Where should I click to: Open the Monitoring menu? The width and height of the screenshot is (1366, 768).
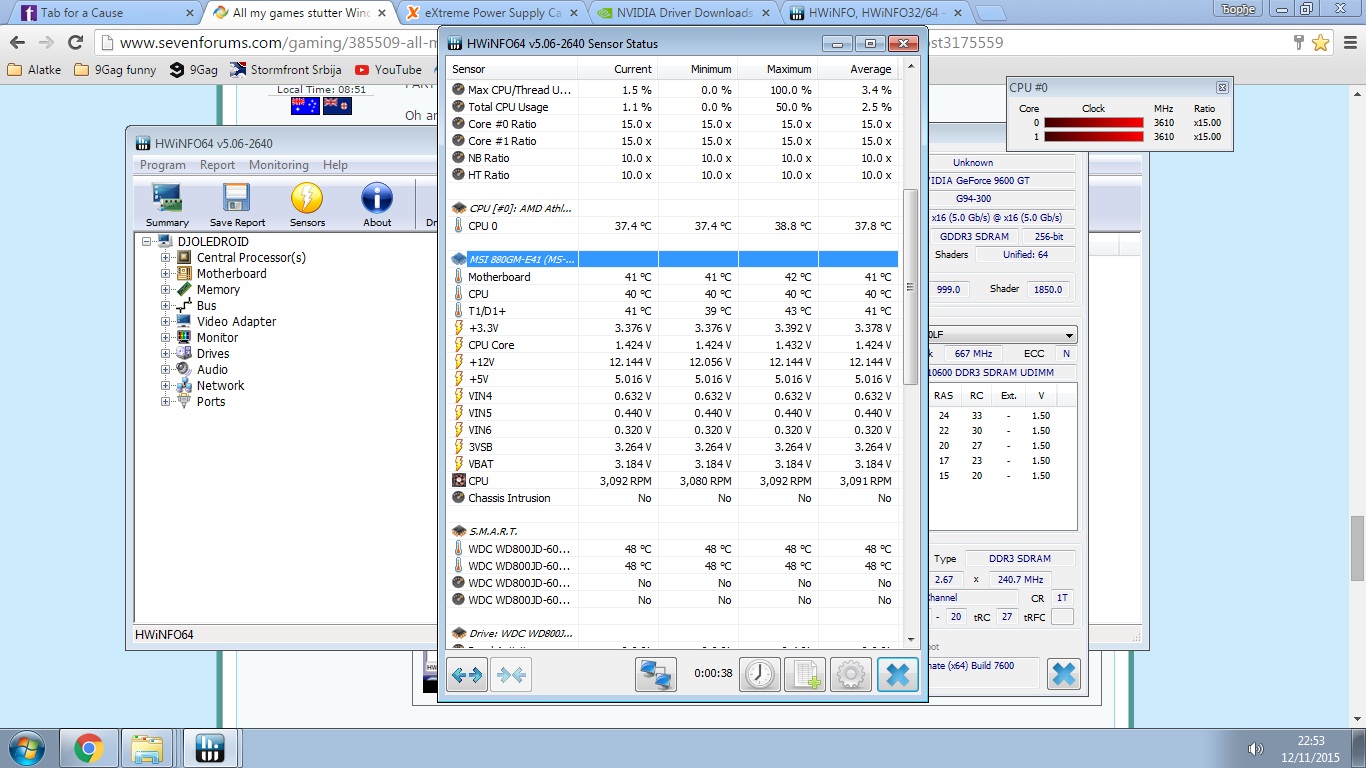[278, 165]
